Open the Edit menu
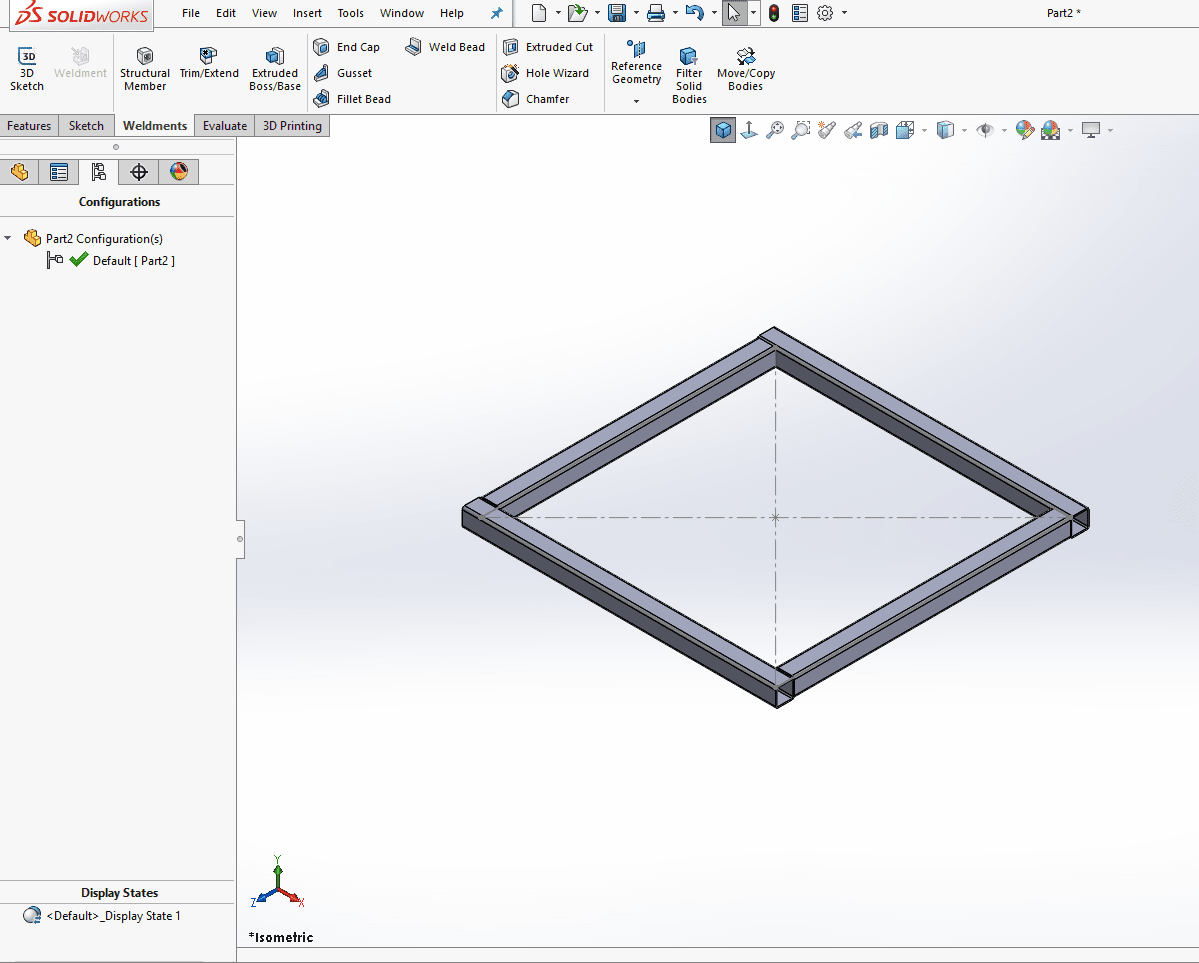This screenshot has width=1199, height=963. click(x=226, y=13)
